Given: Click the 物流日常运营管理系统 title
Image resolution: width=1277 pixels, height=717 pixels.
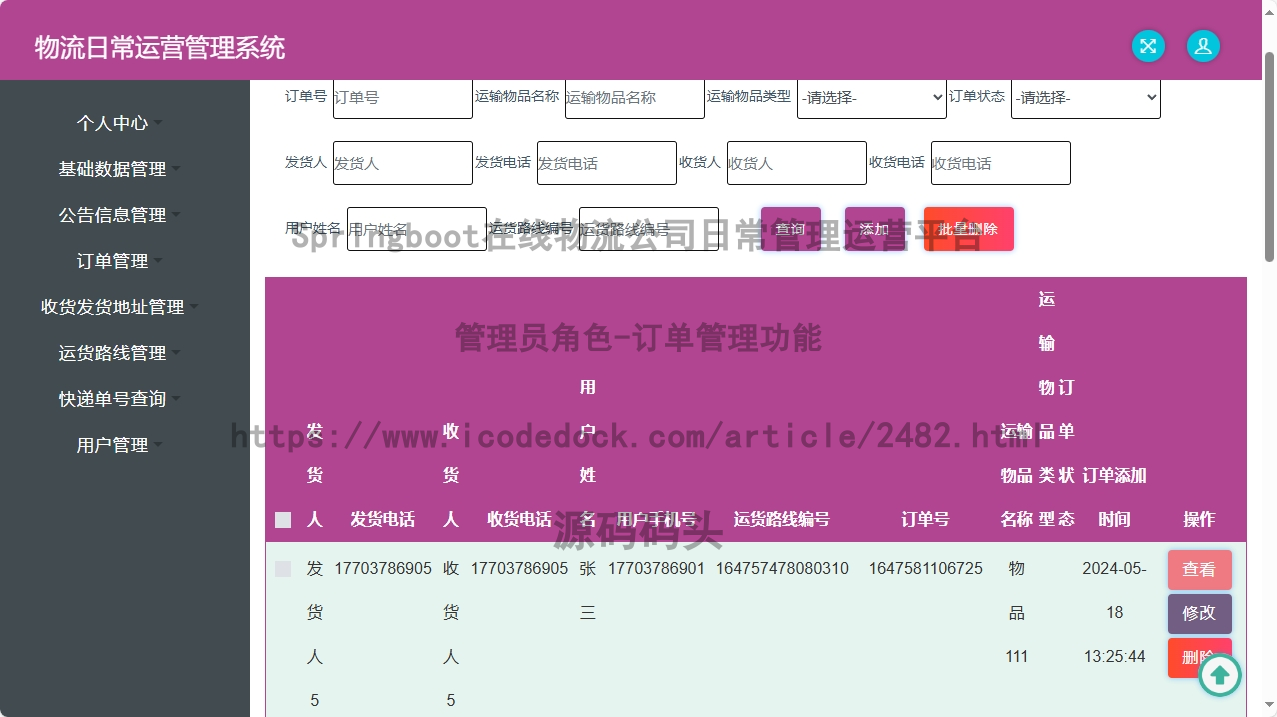Looking at the screenshot, I should click(x=160, y=47).
